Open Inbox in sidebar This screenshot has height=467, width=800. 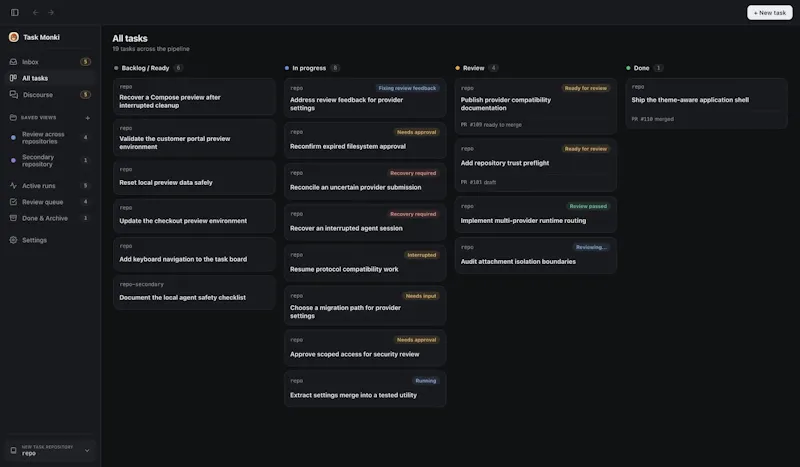pyautogui.click(x=50, y=62)
